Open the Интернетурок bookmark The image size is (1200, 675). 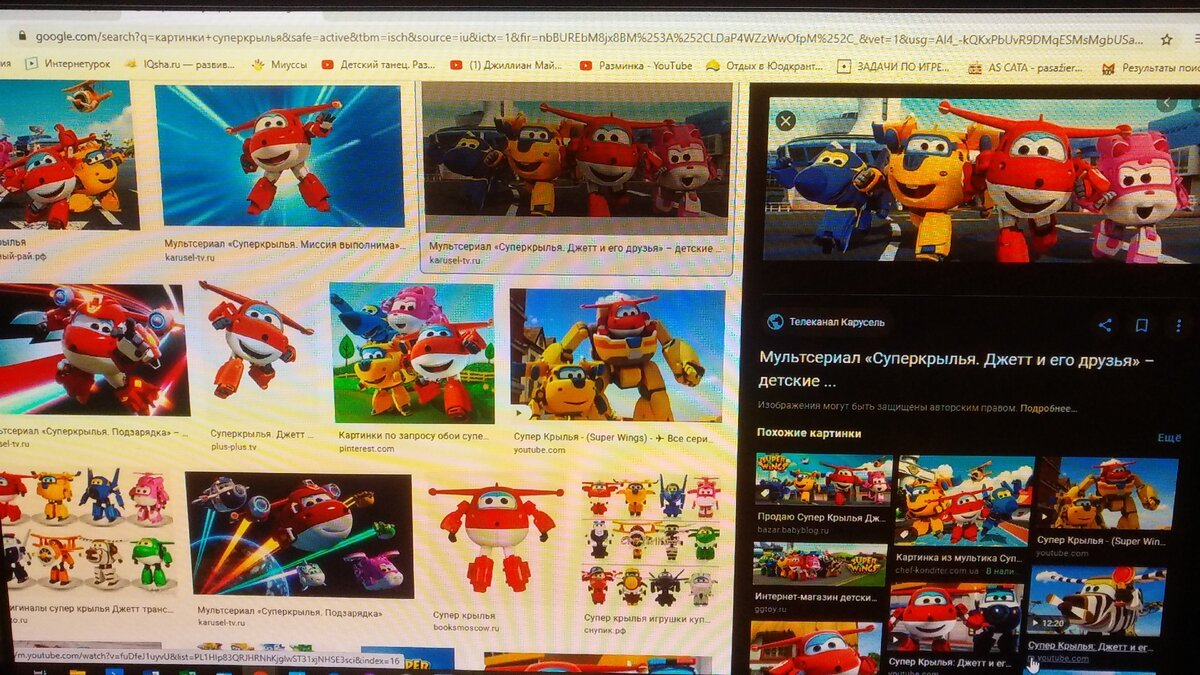click(68, 63)
